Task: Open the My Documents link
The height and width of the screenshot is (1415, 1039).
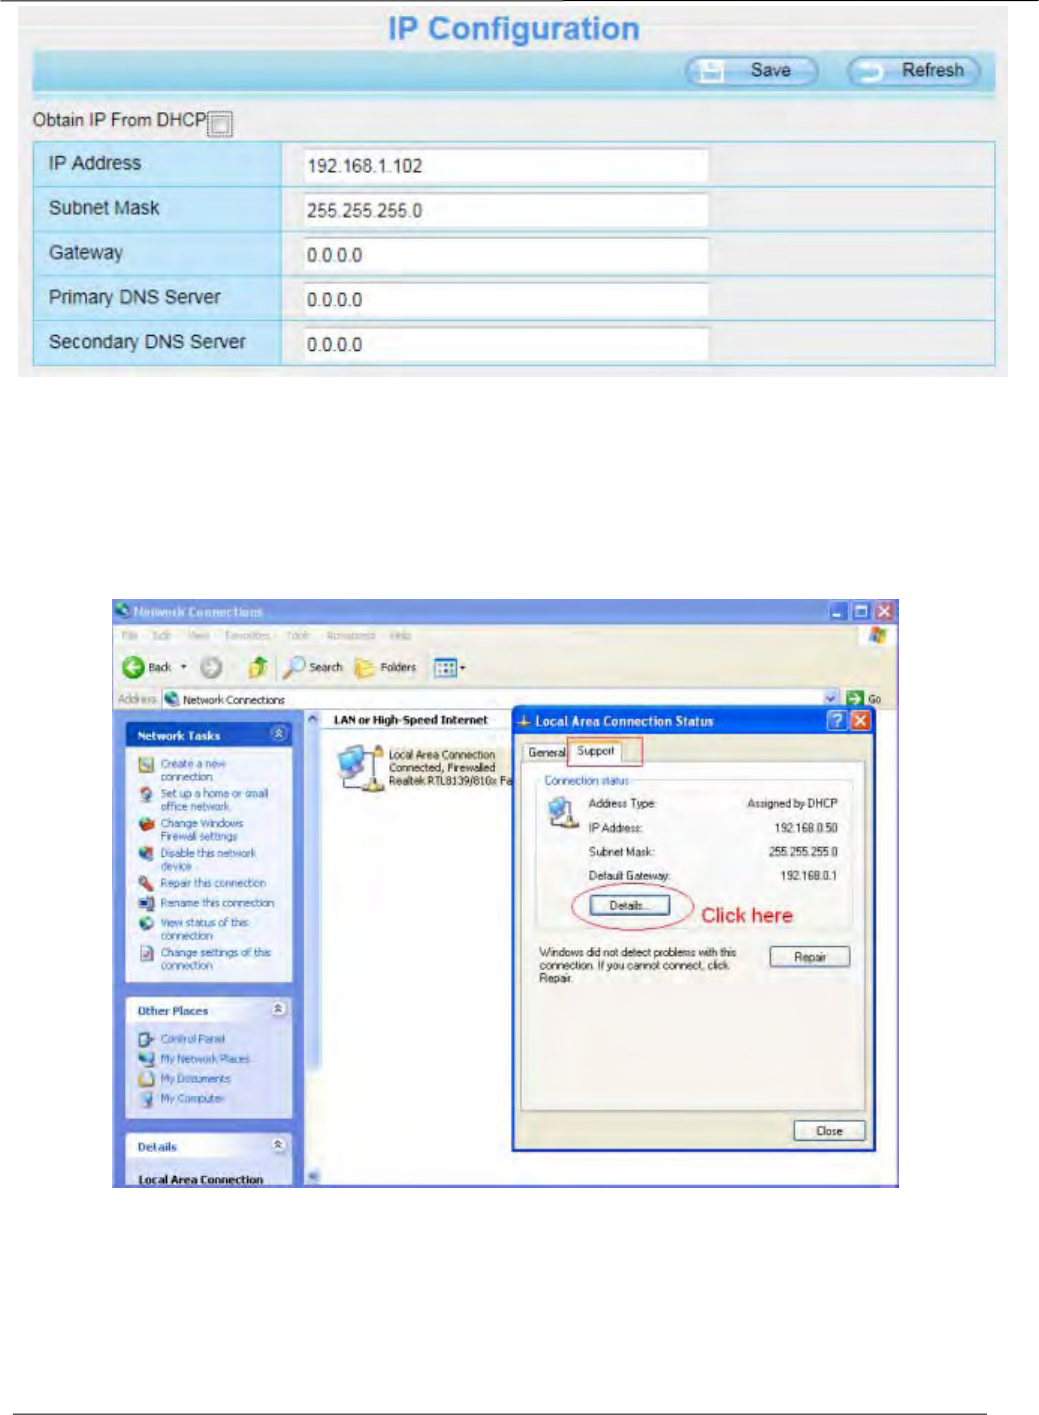Action: [195, 1079]
